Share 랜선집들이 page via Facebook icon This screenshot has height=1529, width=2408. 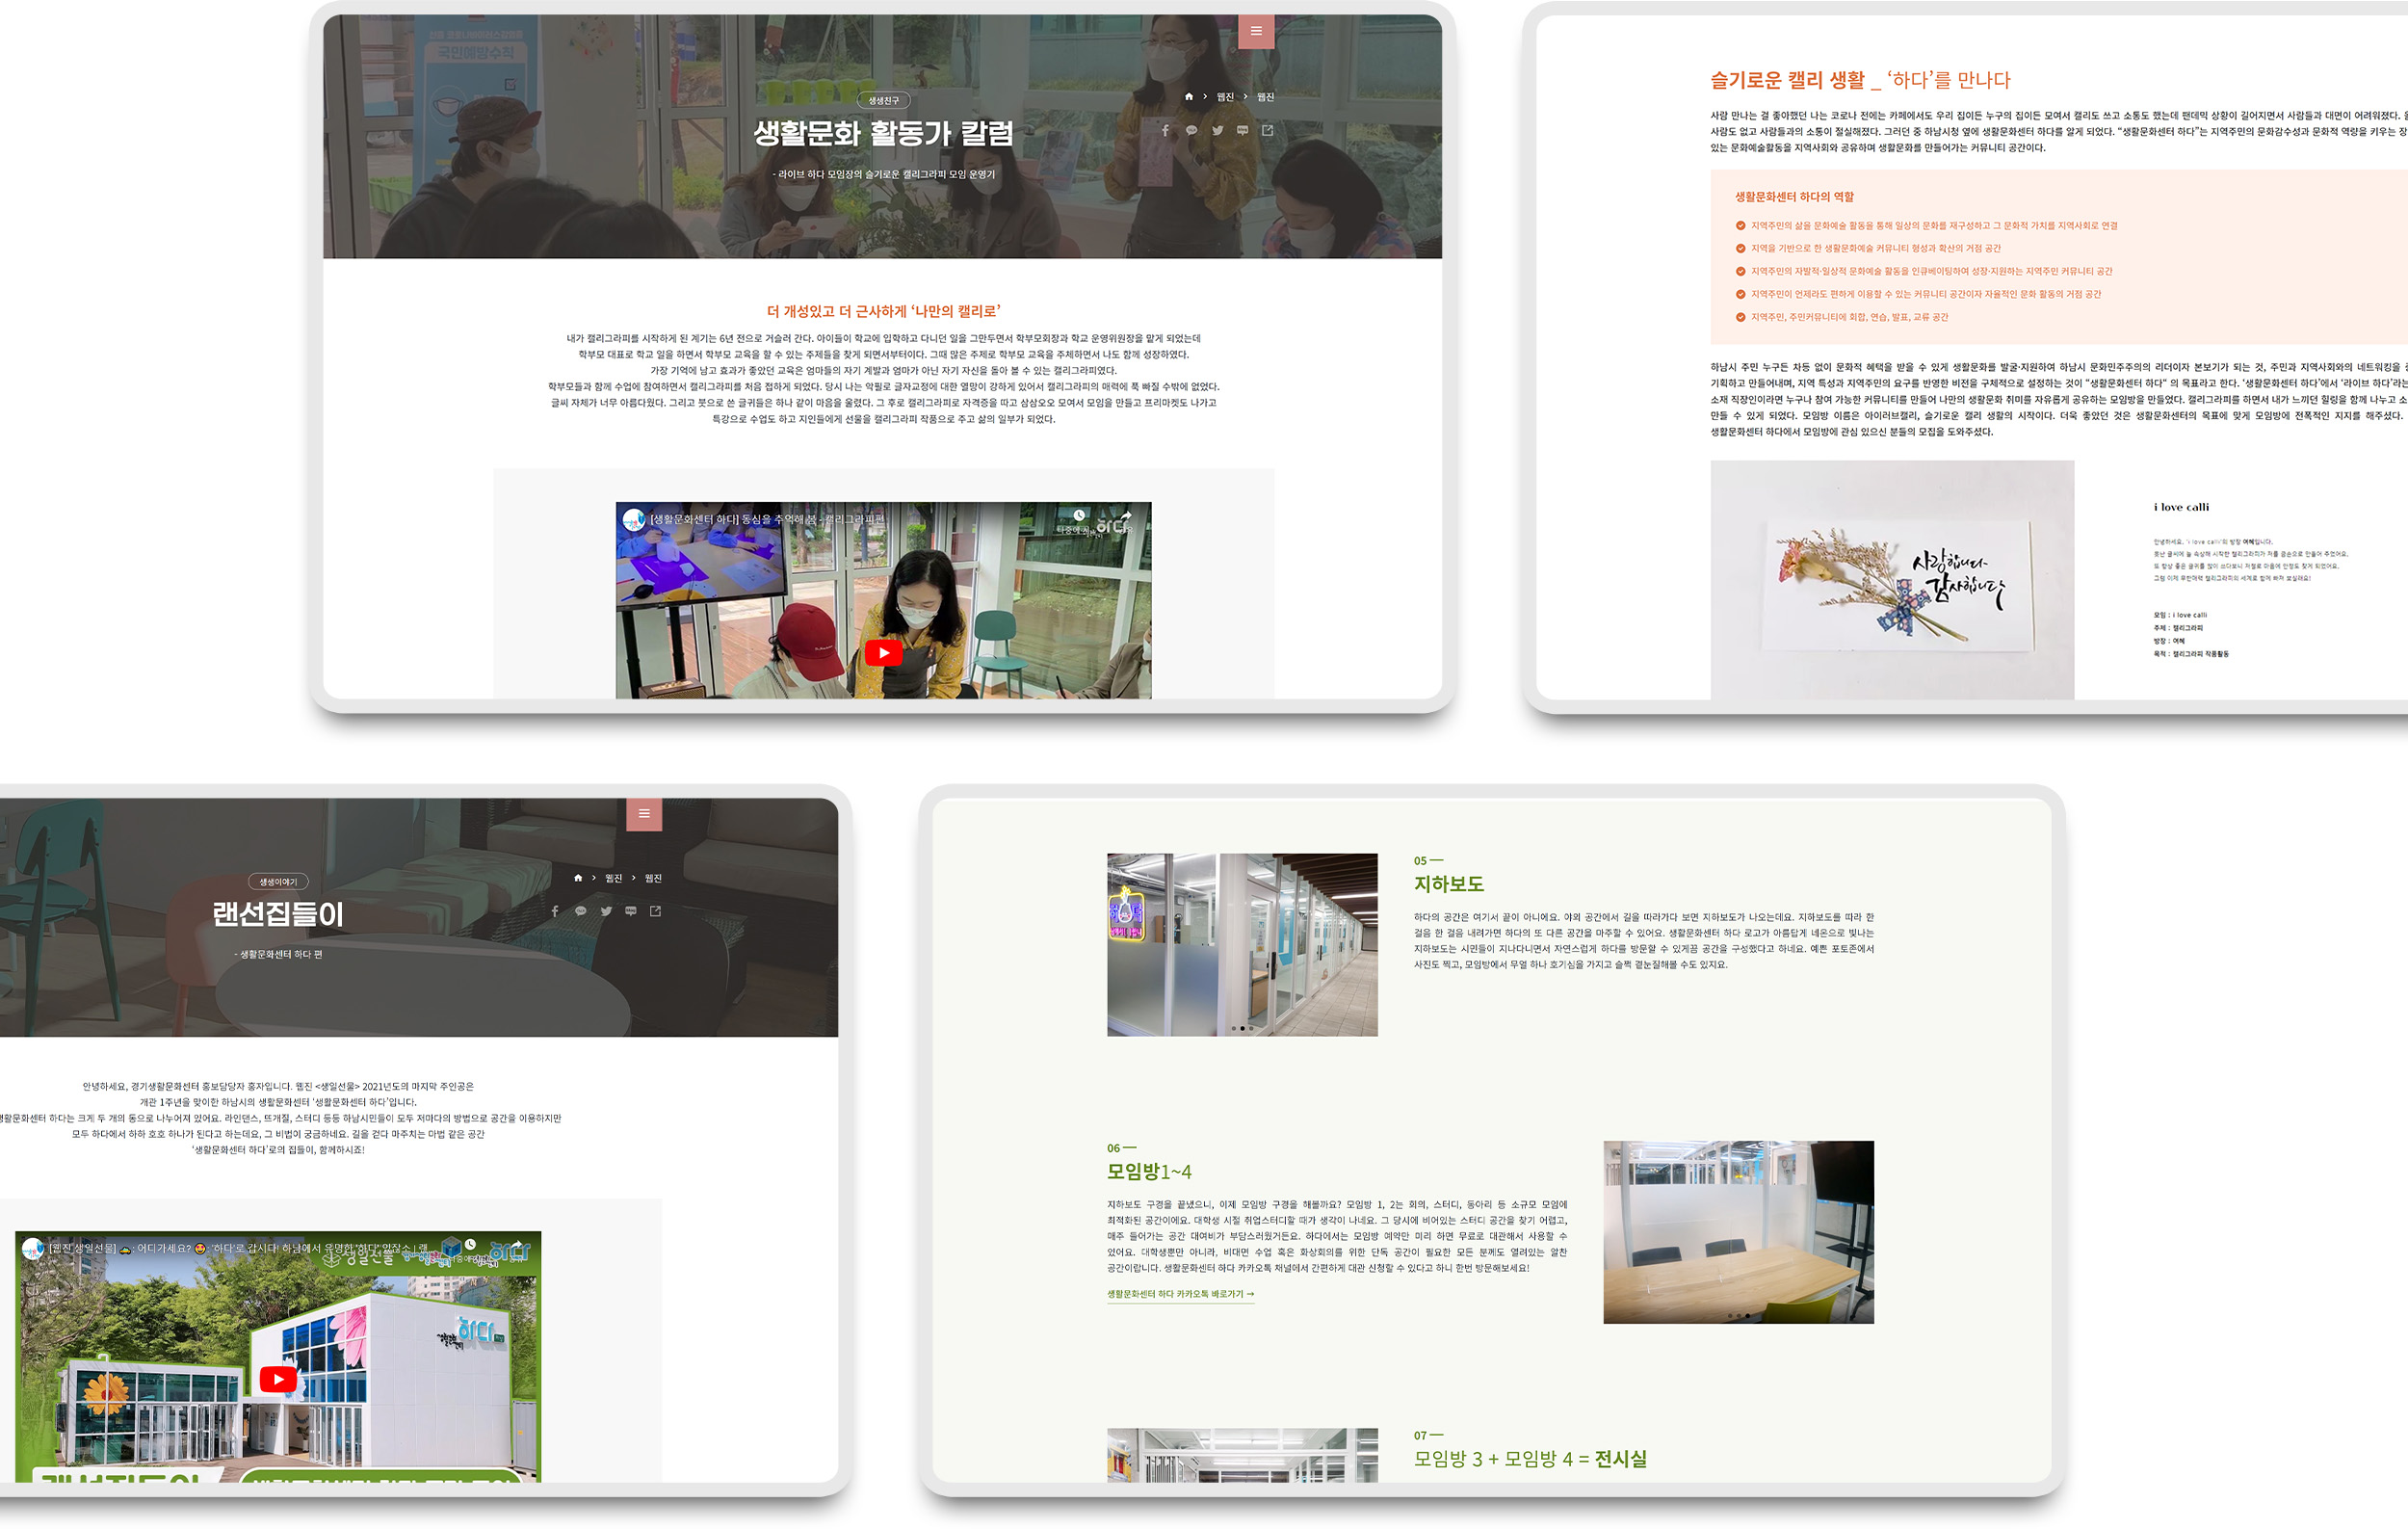(555, 911)
